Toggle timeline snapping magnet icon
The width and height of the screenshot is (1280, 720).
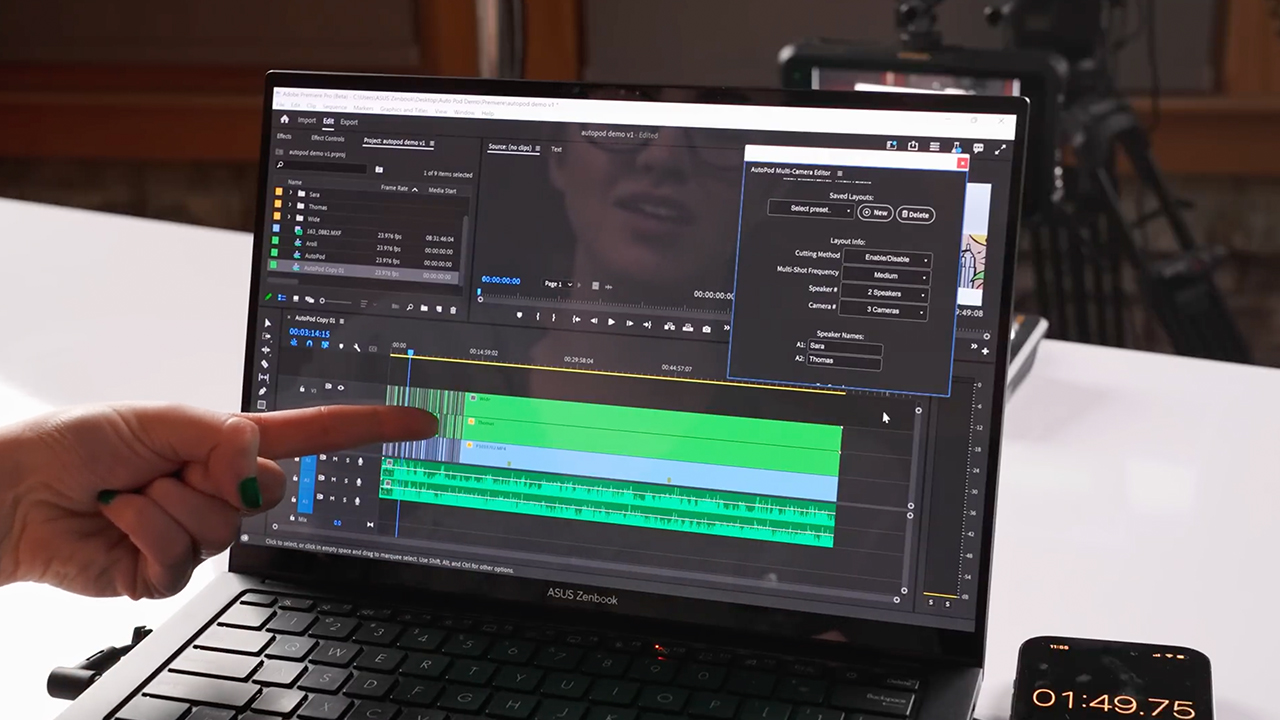point(309,344)
